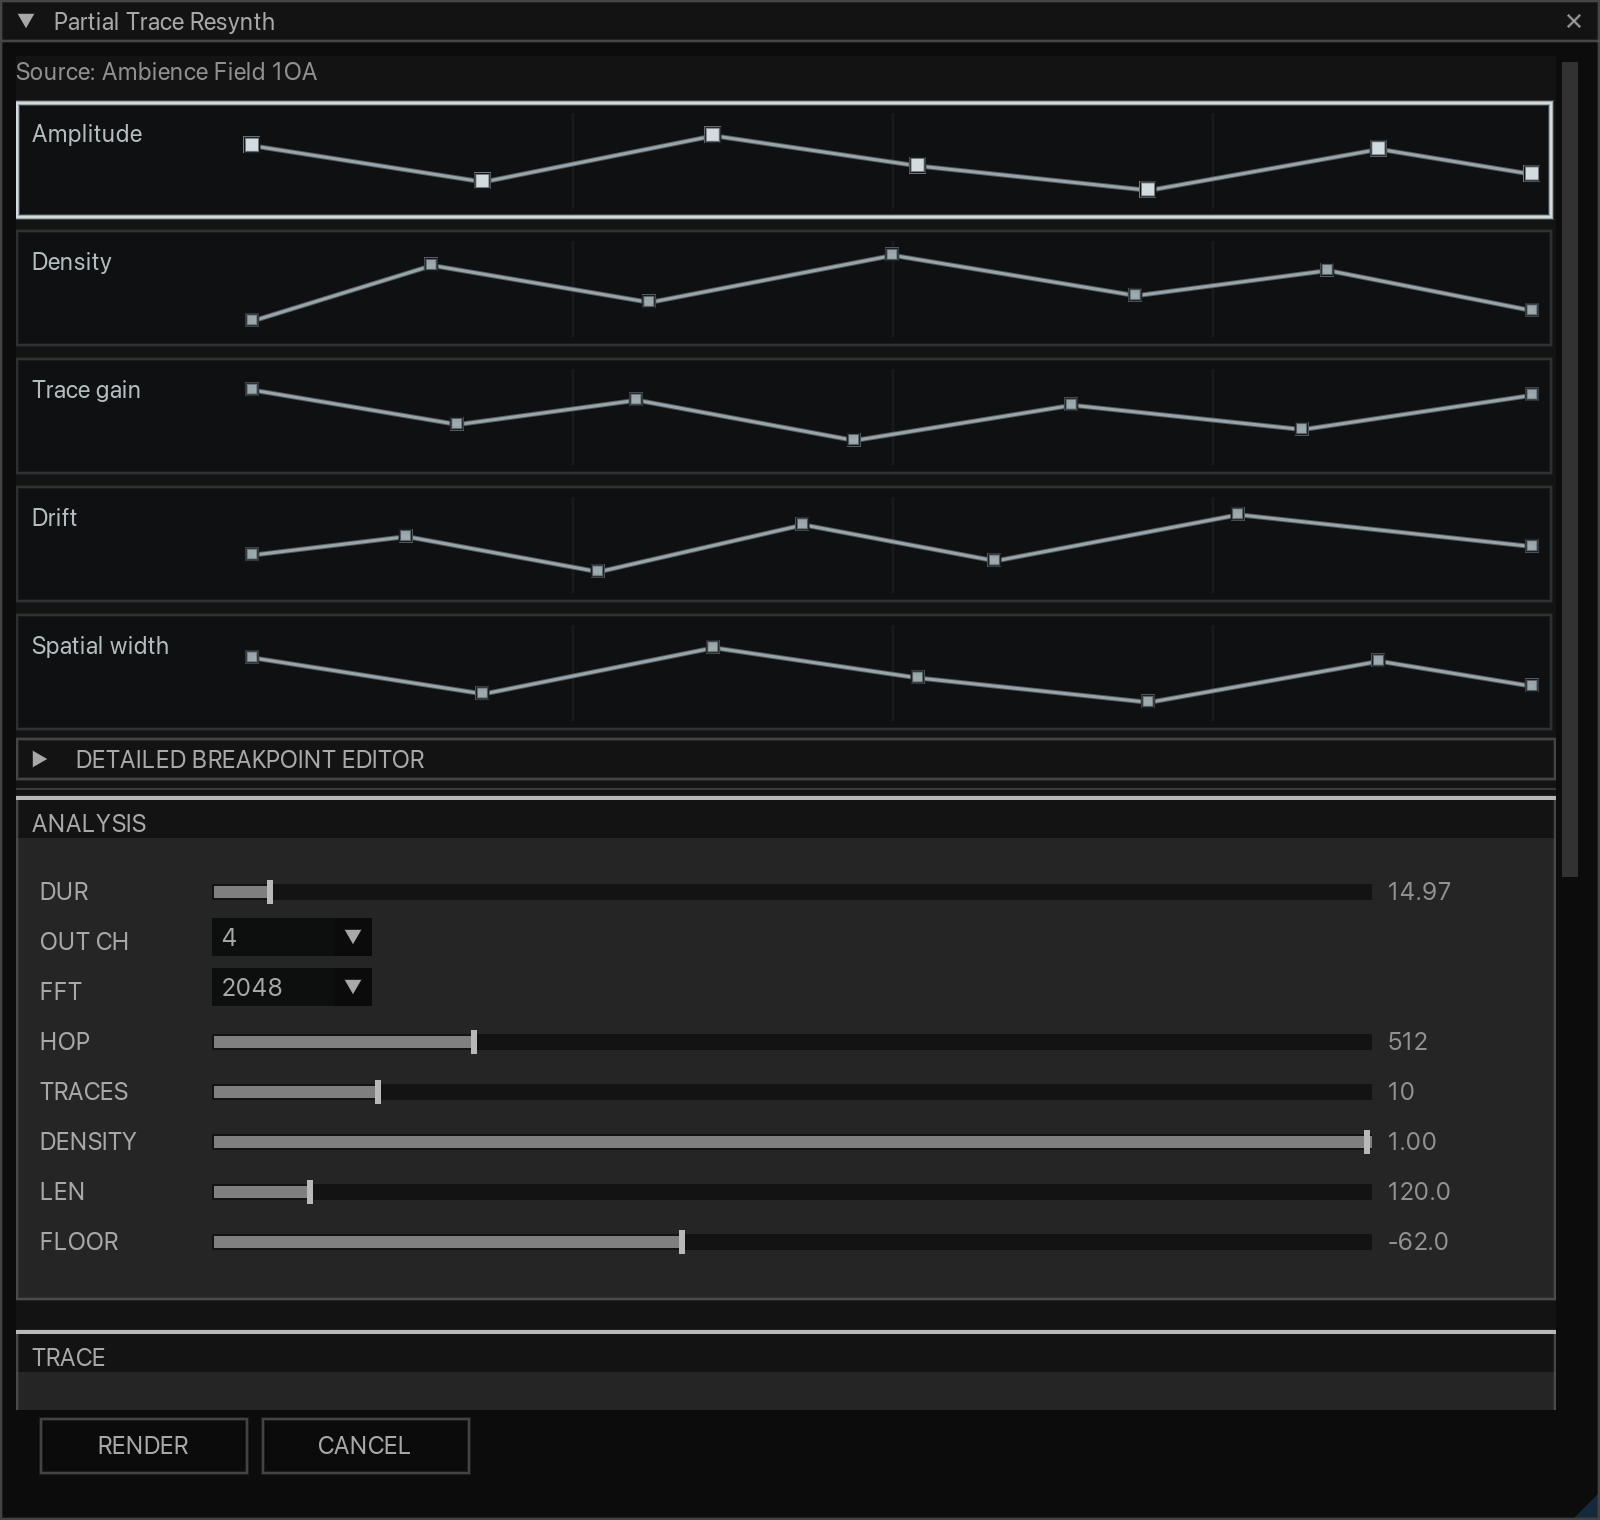Click the highest Drift envelope breakpoint
Viewport: 1600px width, 1520px height.
tap(1238, 514)
